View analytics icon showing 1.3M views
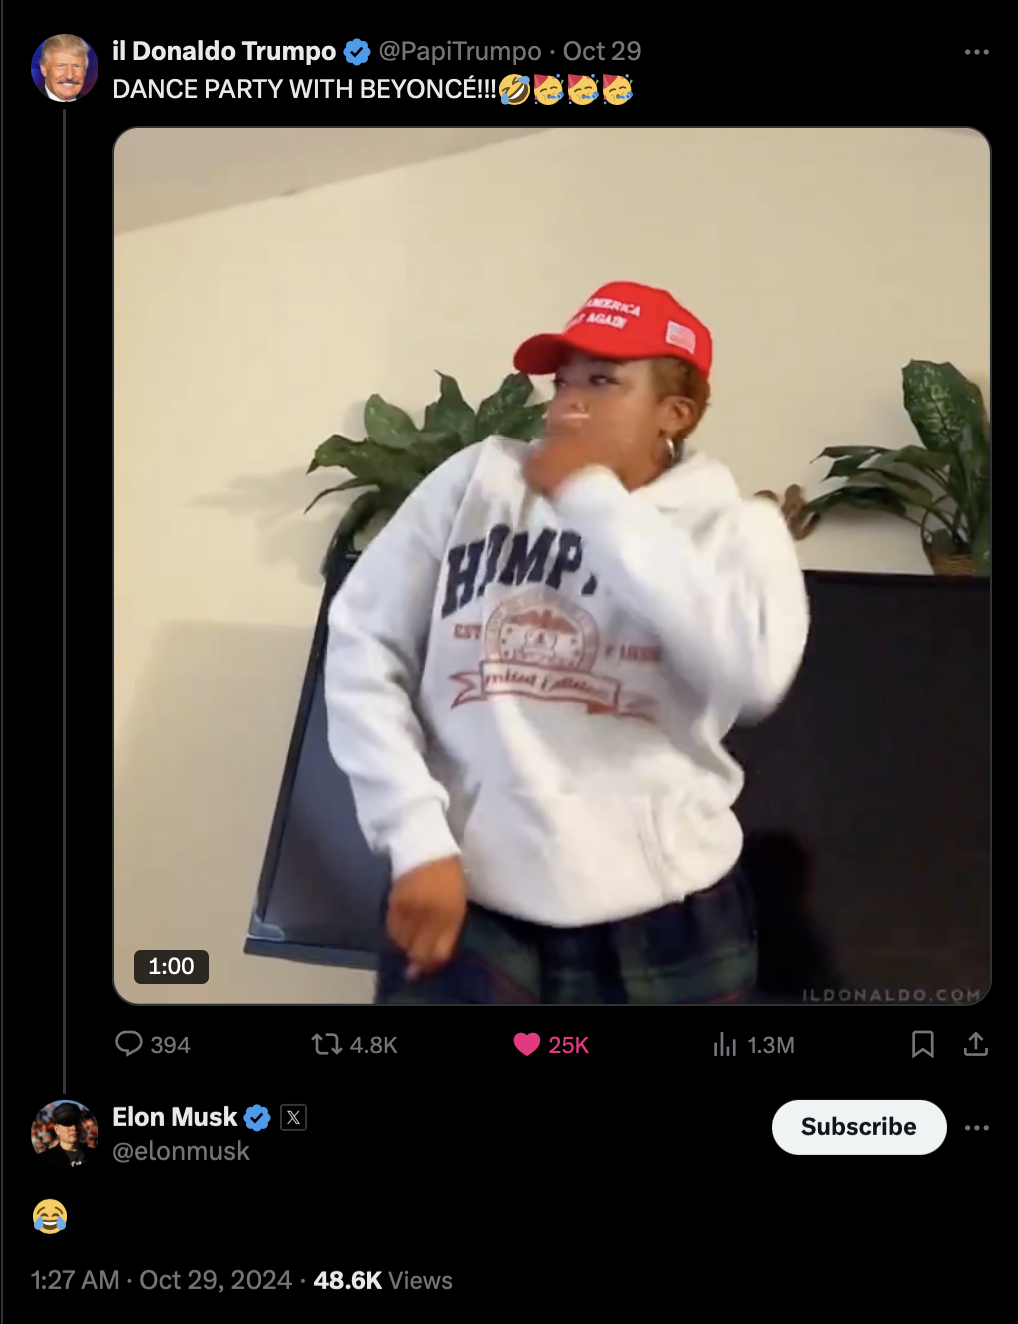 coord(725,1045)
